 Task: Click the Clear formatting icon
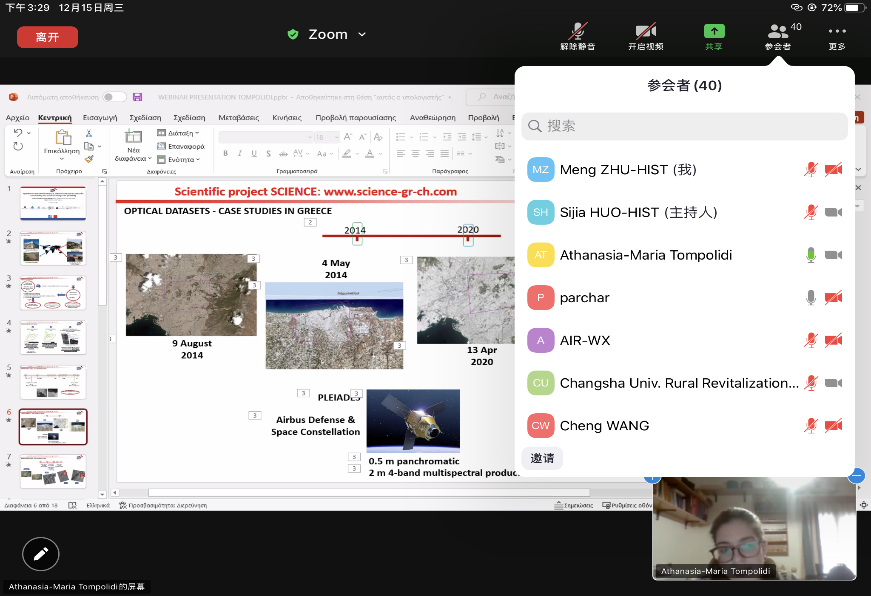[378, 137]
